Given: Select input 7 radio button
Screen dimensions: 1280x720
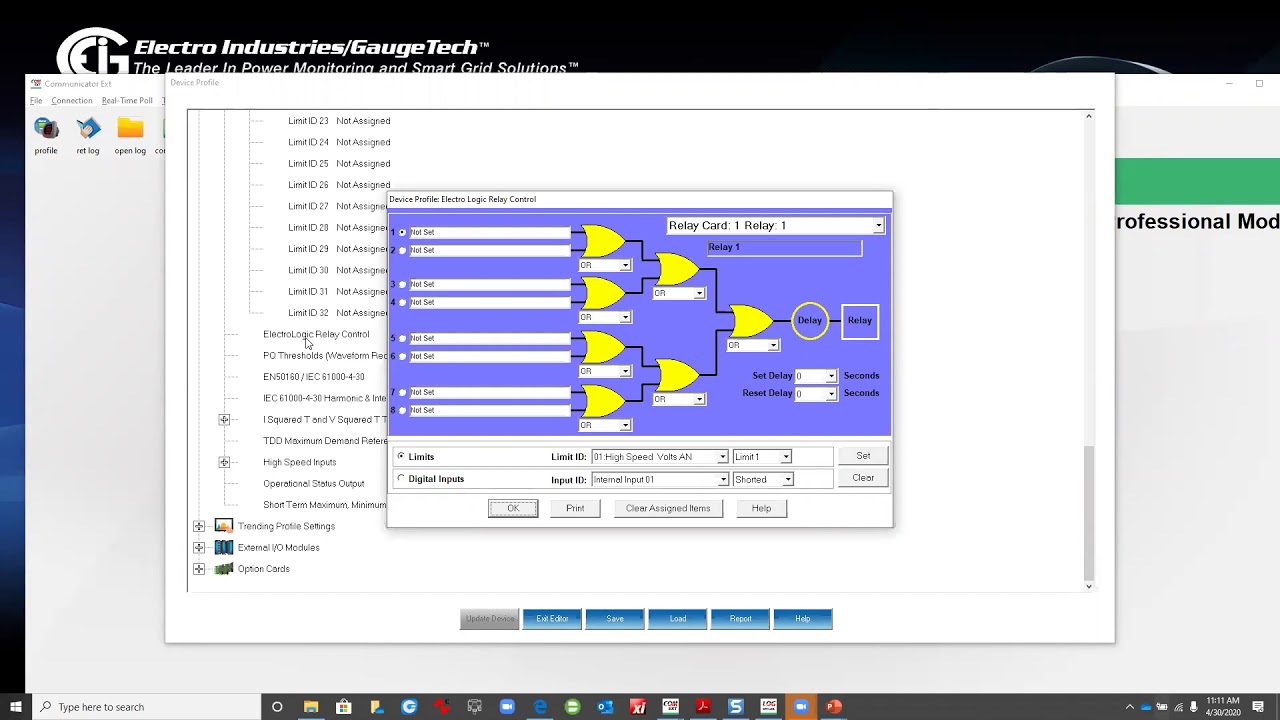Looking at the screenshot, I should click(x=403, y=392).
